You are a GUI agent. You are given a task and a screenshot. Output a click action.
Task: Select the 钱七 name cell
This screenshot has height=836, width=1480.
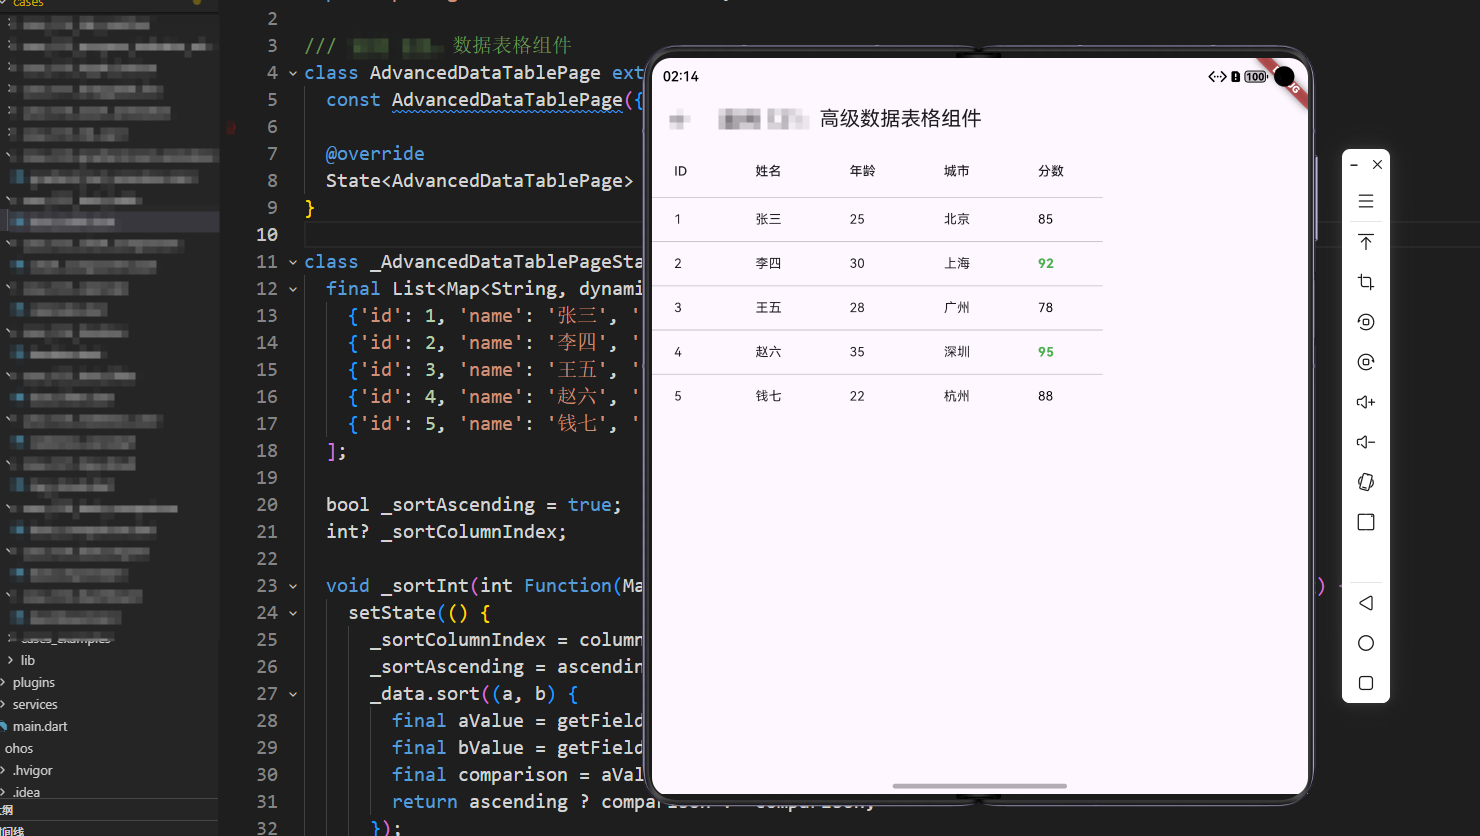768,396
